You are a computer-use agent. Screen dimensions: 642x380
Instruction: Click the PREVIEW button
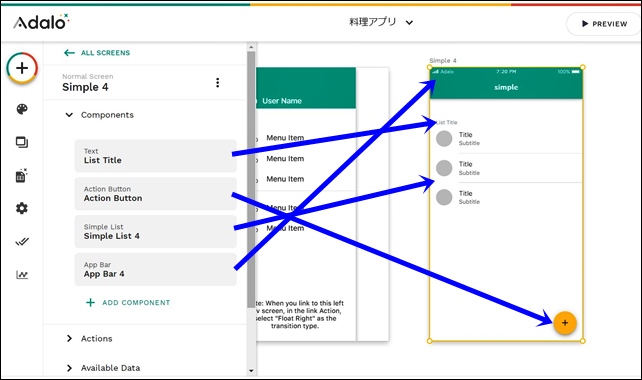click(604, 24)
